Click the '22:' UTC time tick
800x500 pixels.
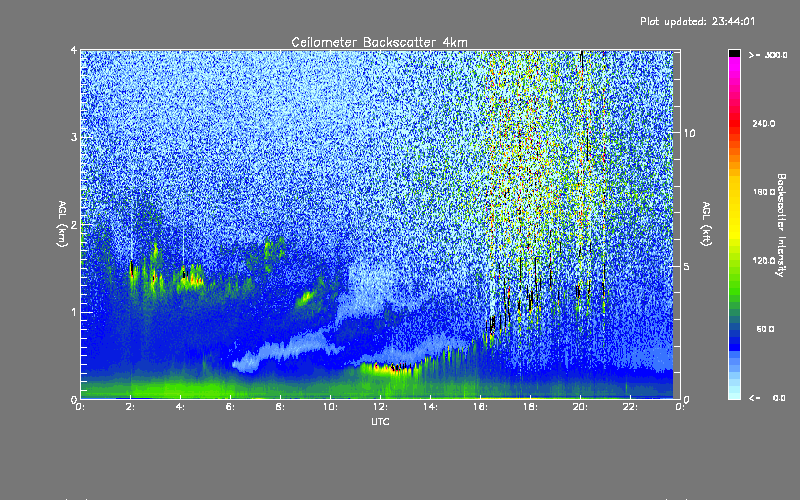630,407
